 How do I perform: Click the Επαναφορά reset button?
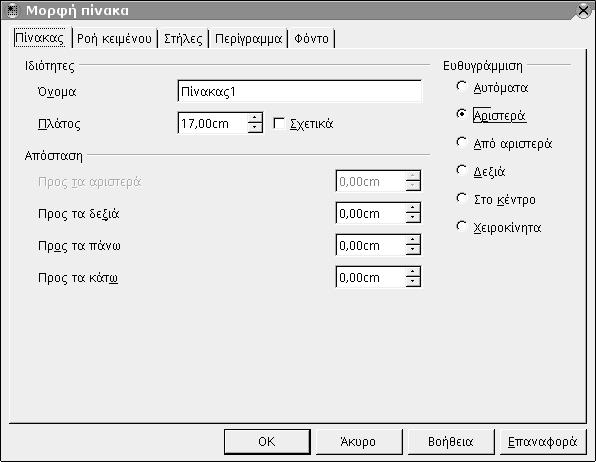coord(543,441)
